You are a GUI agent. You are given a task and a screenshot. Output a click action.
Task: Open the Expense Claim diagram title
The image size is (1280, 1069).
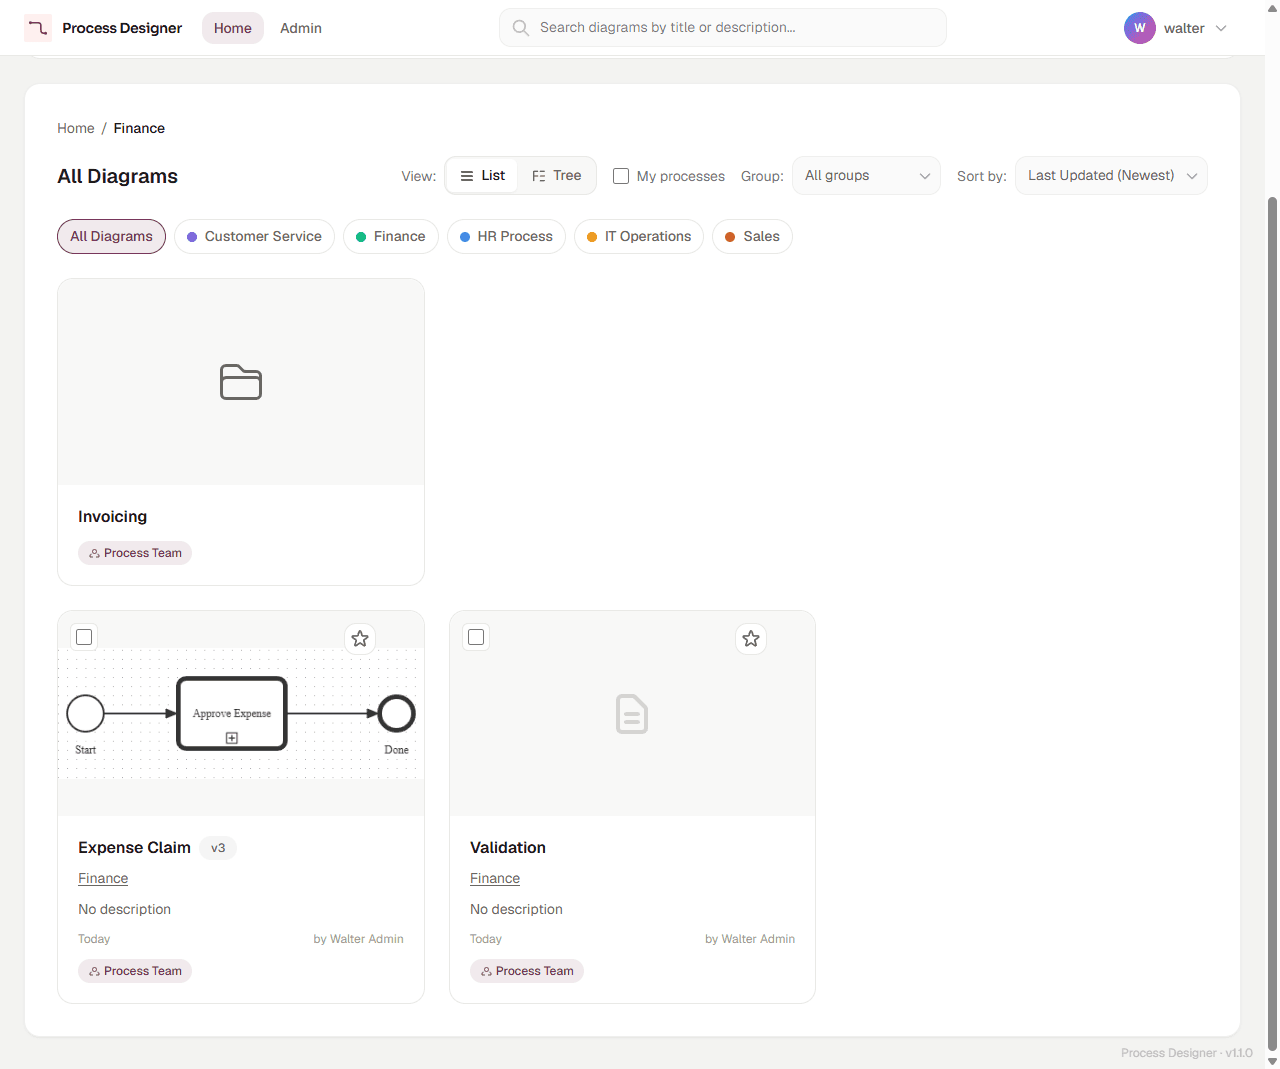click(134, 847)
